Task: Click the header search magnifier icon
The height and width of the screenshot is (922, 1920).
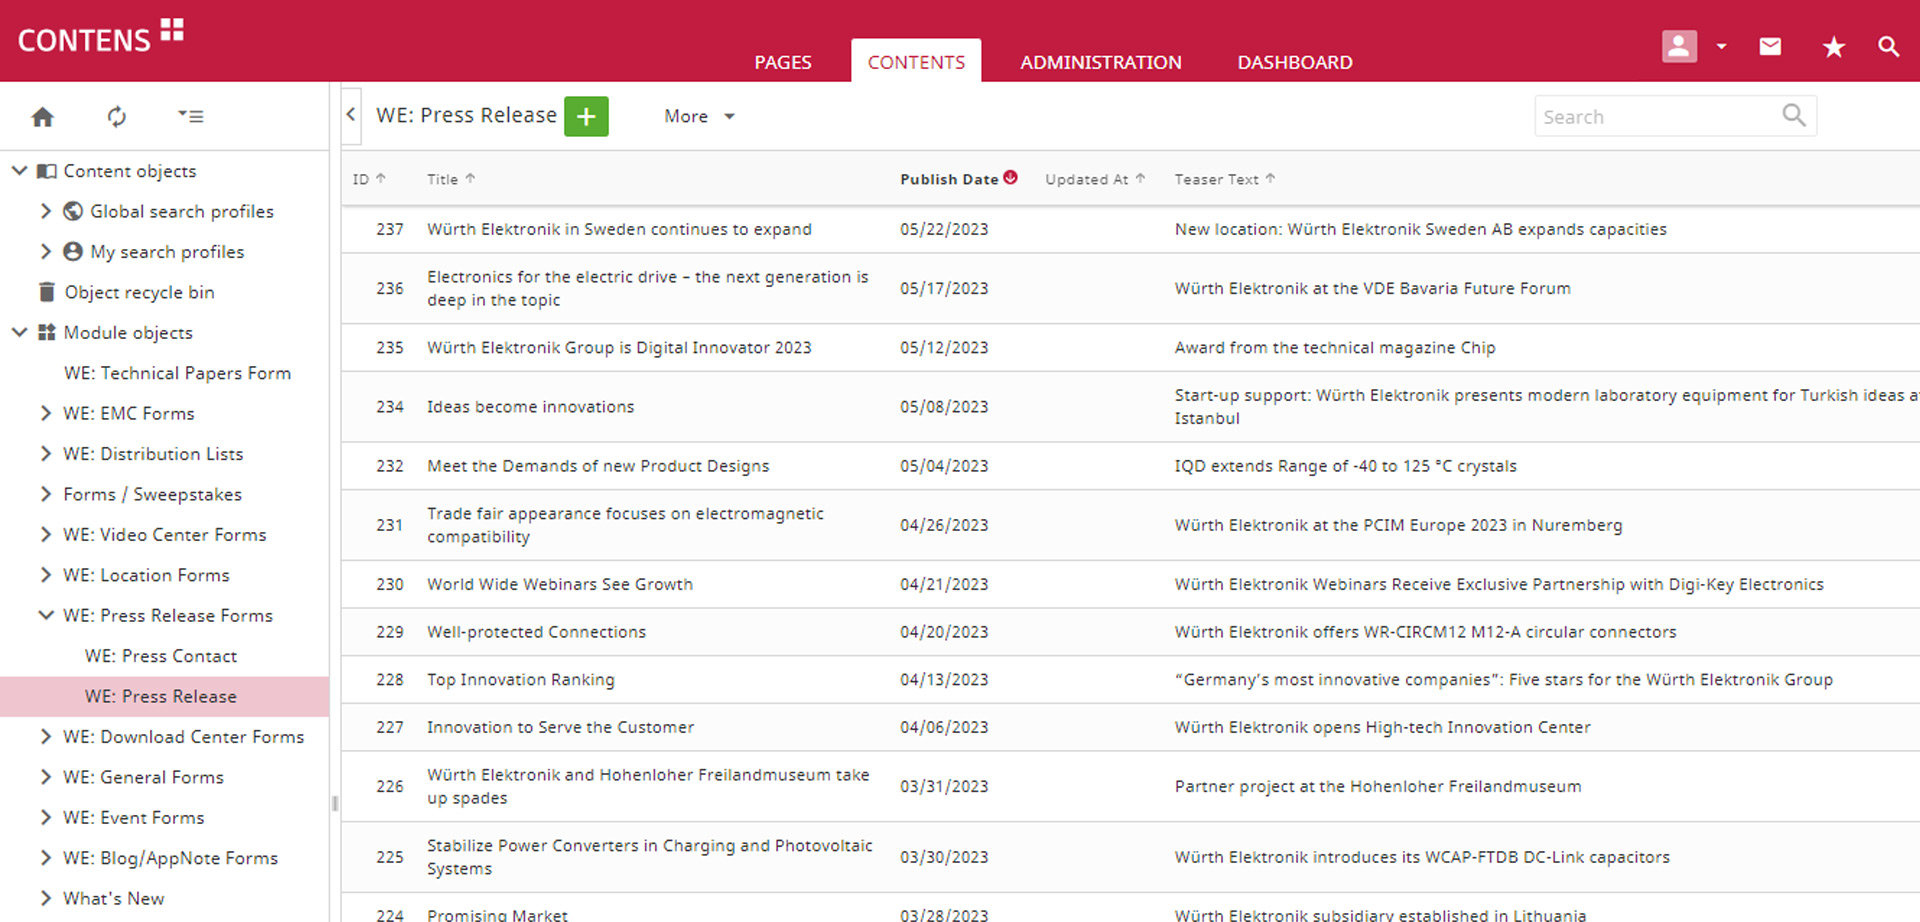Action: coord(1888,47)
